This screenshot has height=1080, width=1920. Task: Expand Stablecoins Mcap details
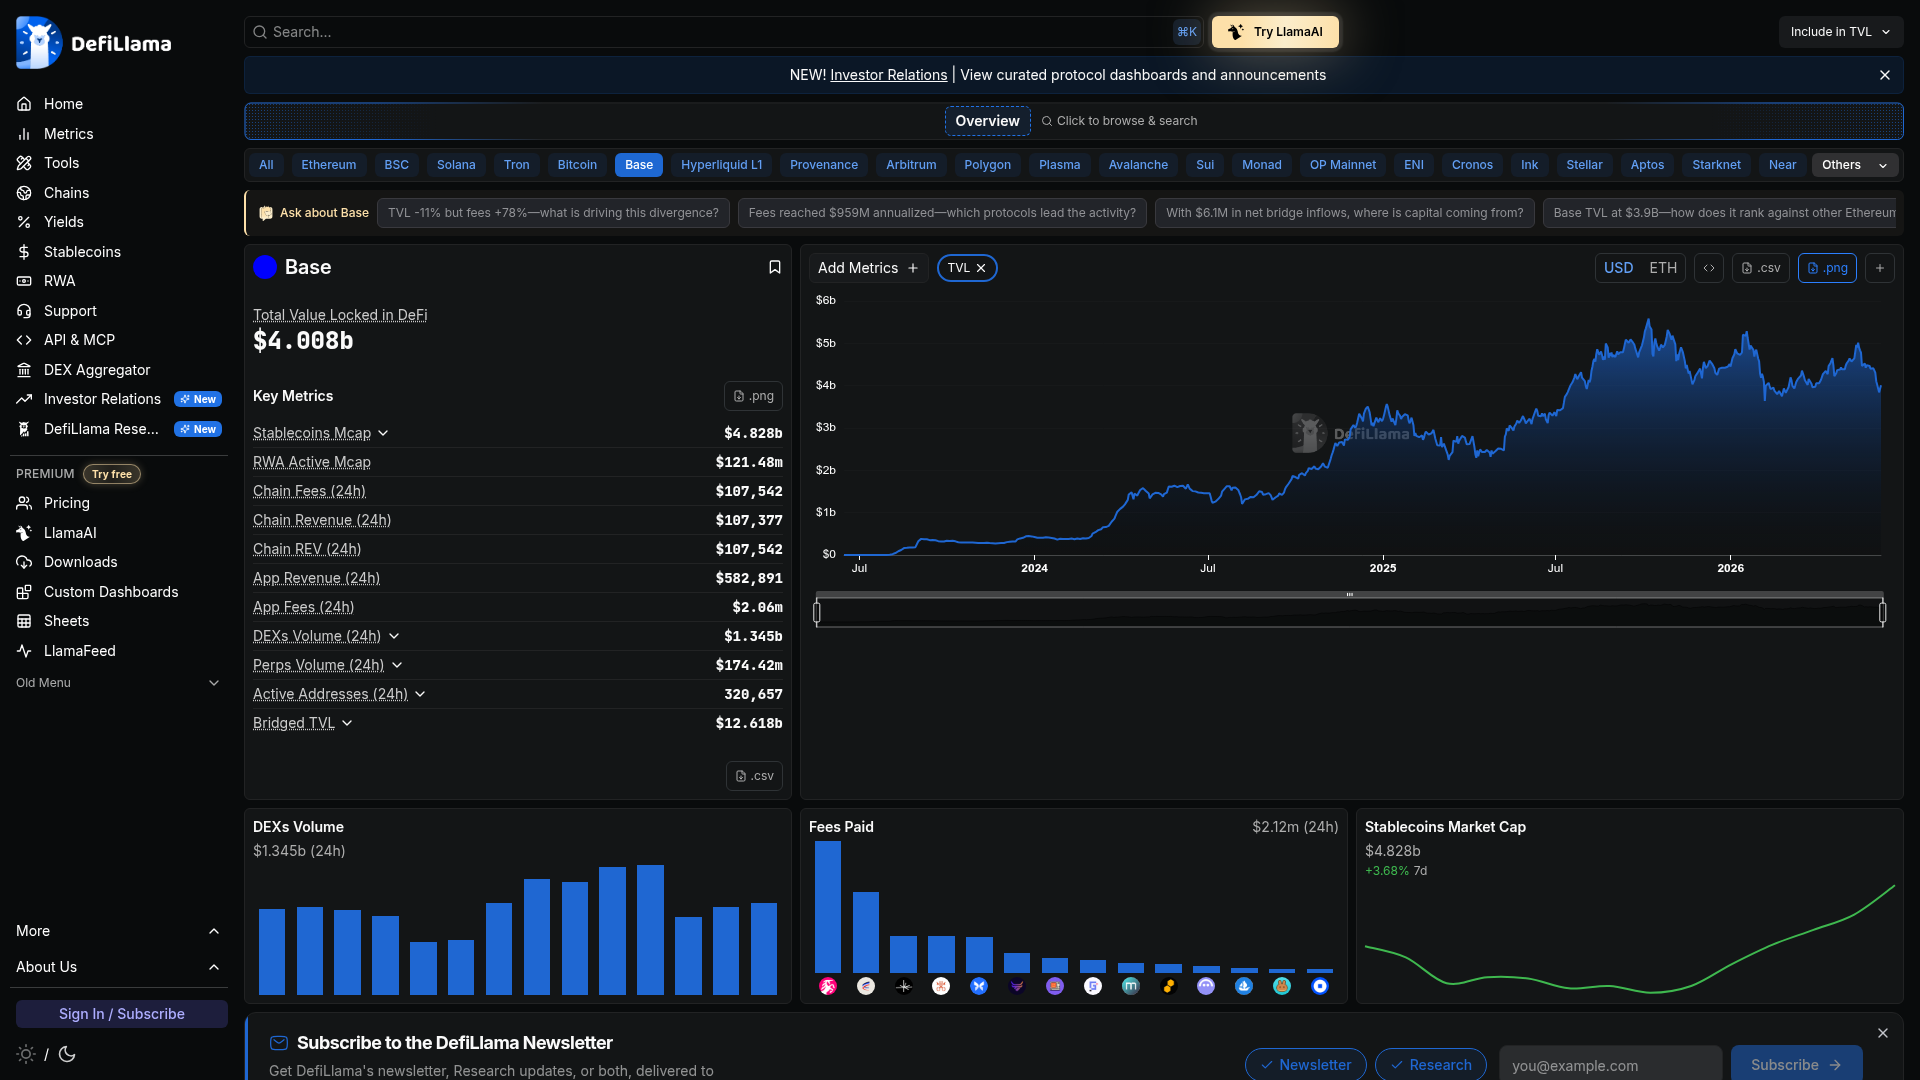(383, 433)
